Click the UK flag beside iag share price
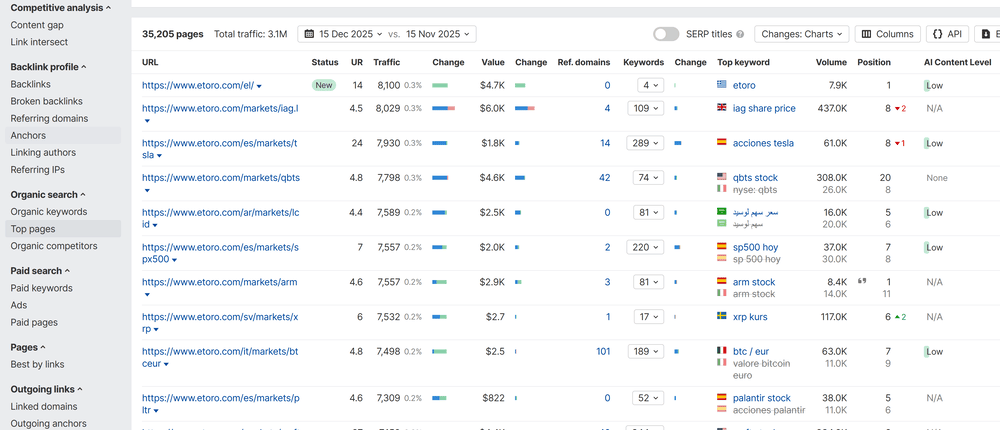Image resolution: width=1000 pixels, height=430 pixels. [x=722, y=108]
